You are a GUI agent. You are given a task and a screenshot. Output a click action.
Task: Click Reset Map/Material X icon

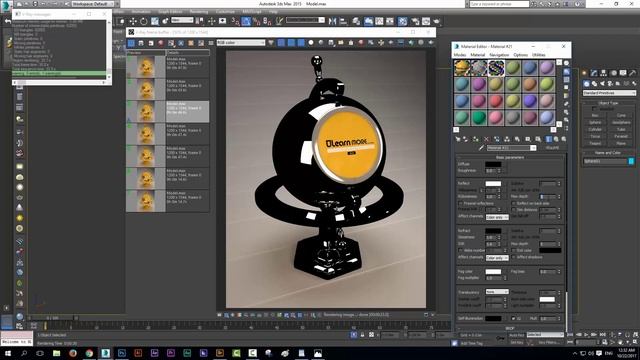click(486, 139)
